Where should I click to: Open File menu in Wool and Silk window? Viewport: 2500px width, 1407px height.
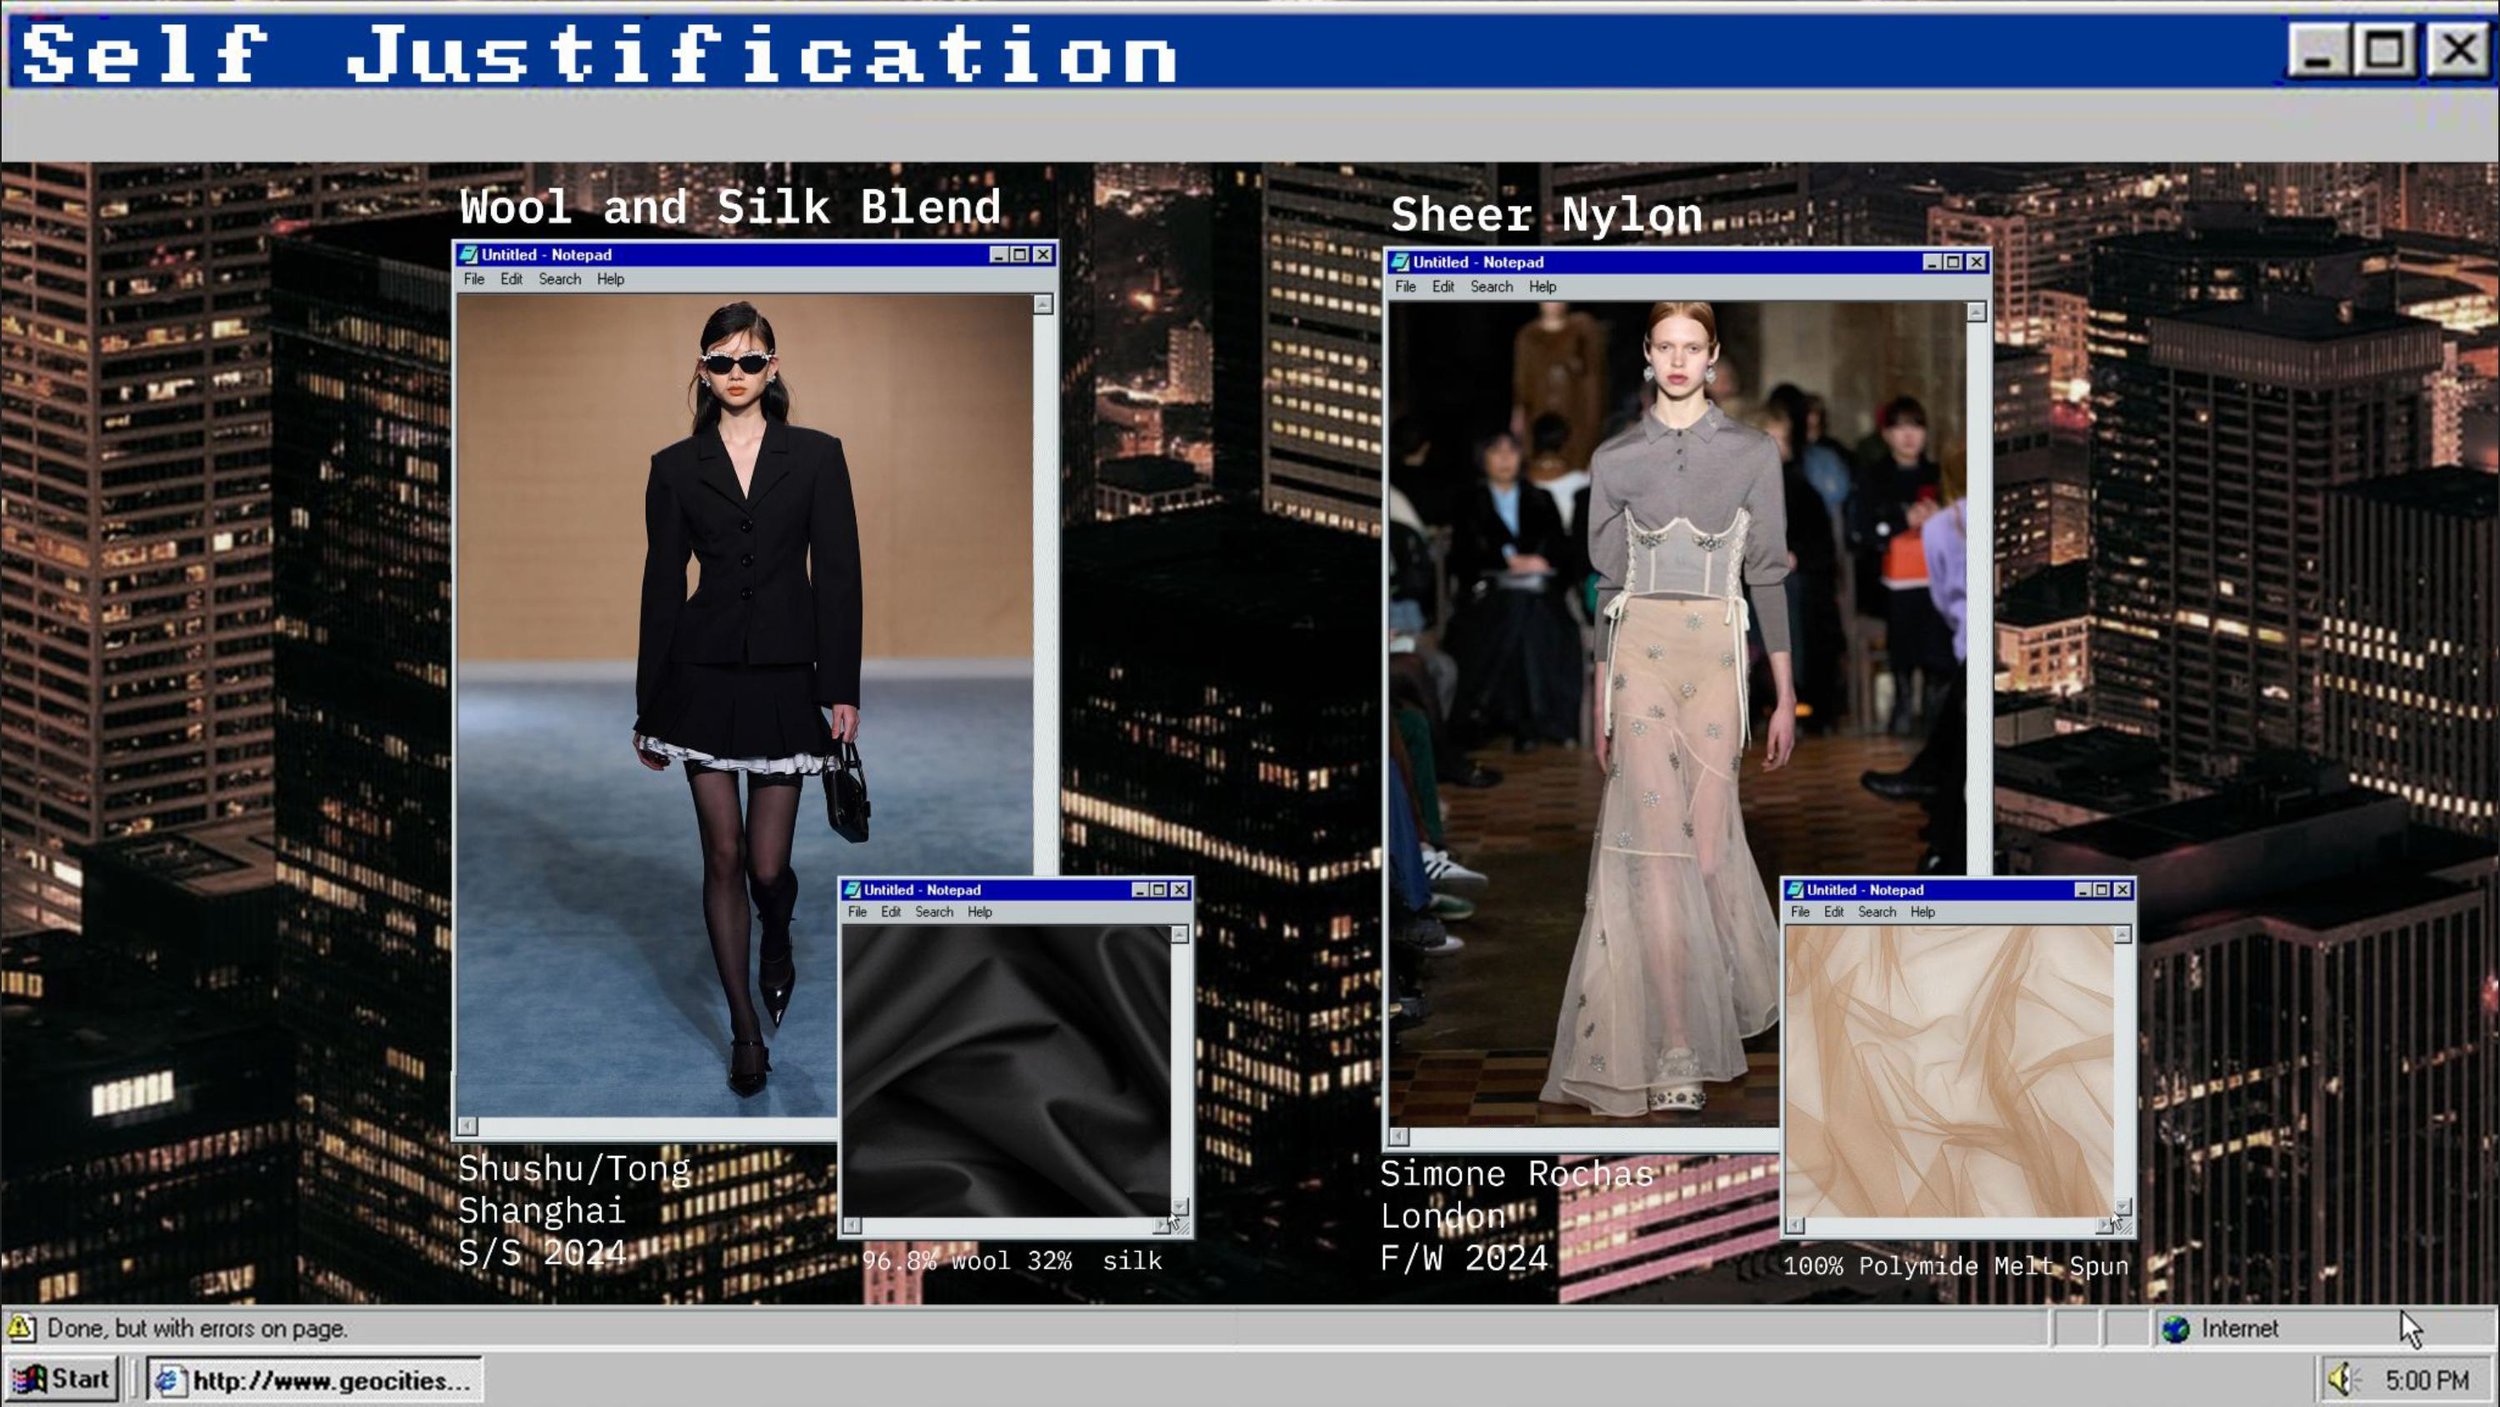pos(474,279)
